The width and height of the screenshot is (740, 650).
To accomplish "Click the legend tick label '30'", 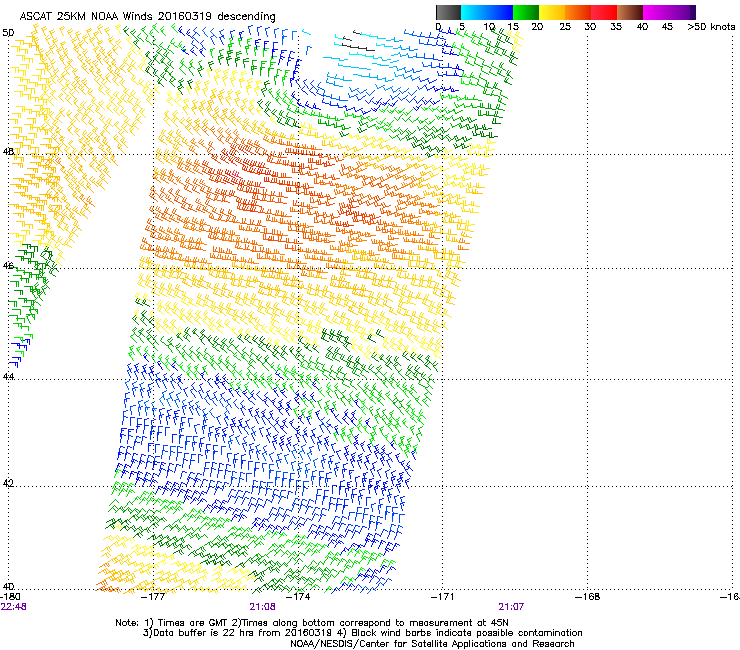I will click(x=590, y=27).
